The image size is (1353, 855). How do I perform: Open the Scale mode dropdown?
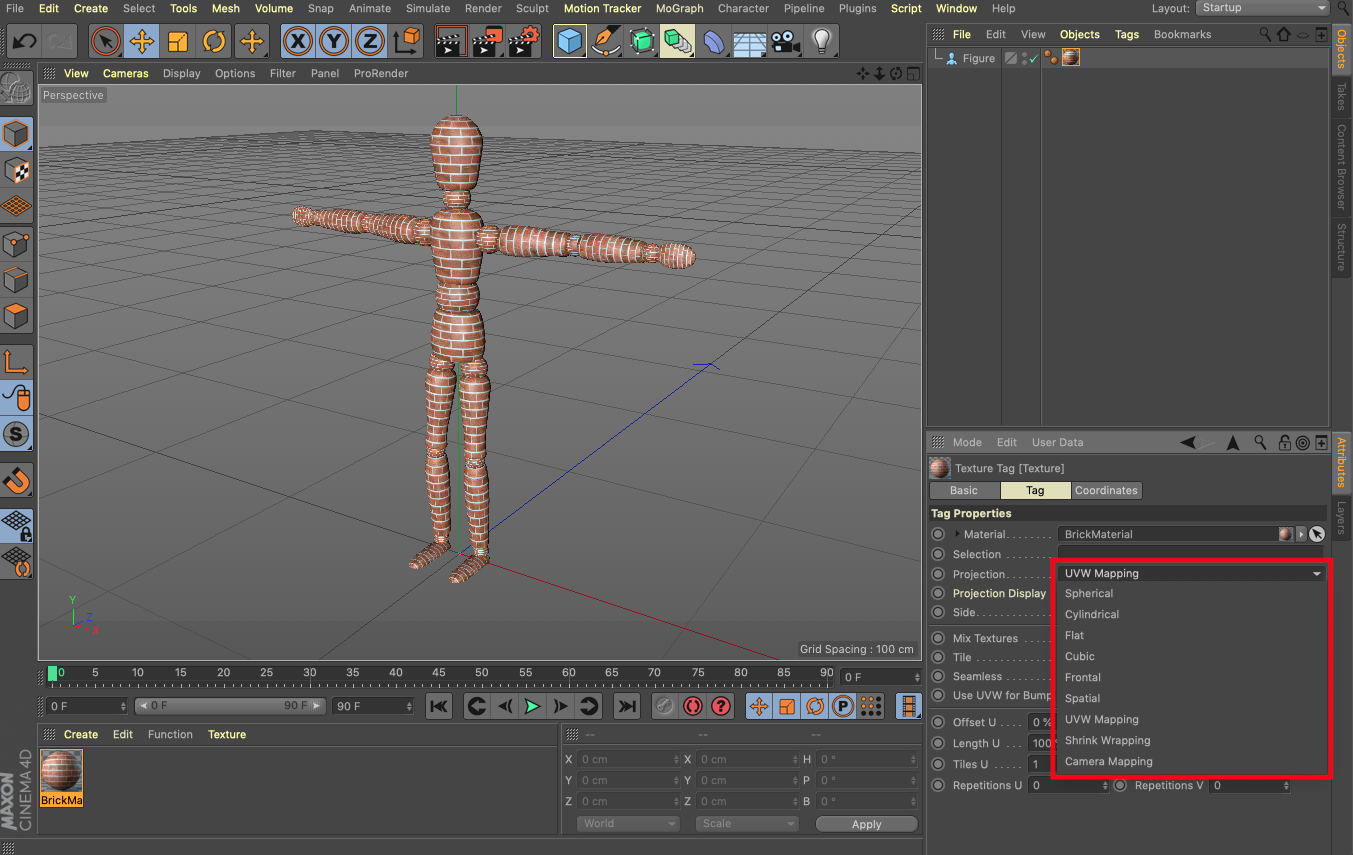(x=746, y=824)
